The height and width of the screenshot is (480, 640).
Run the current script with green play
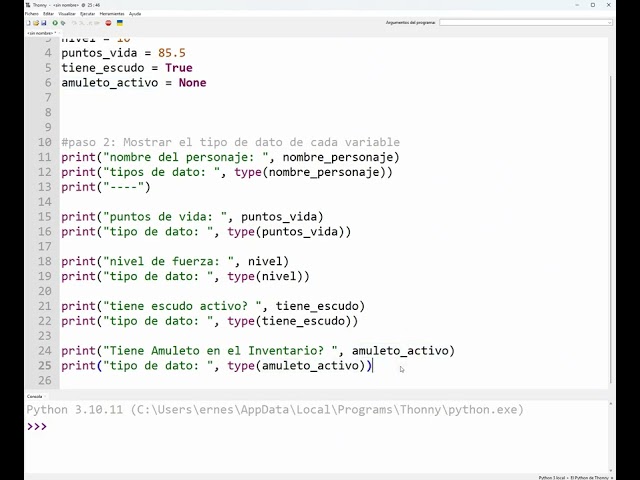click(55, 23)
